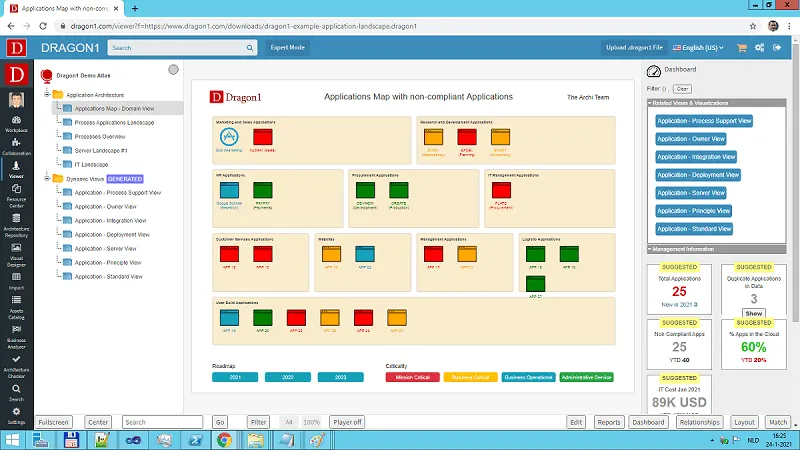Click Application - Integration View dashboard button
Viewport: 800px width, 450px height.
click(x=696, y=157)
